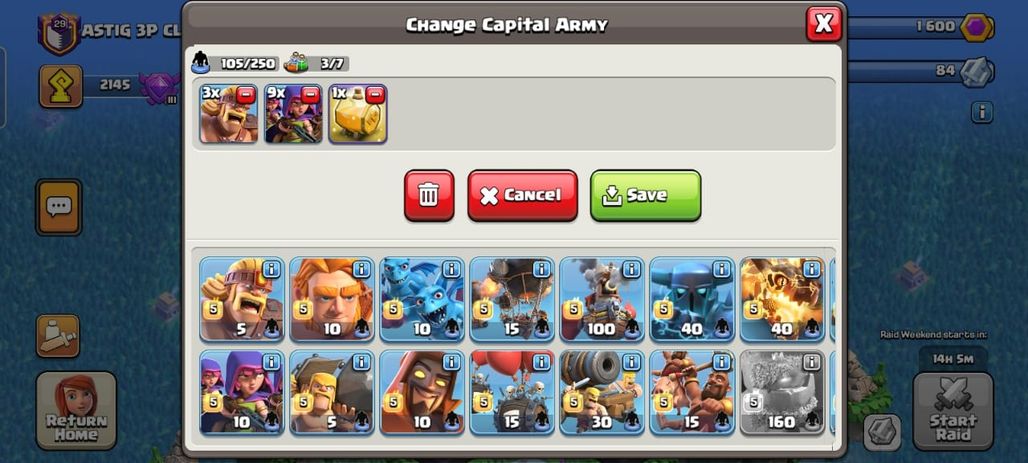1028x463 pixels.
Task: Remove the yellow spell via minus button
Action: [x=374, y=95]
